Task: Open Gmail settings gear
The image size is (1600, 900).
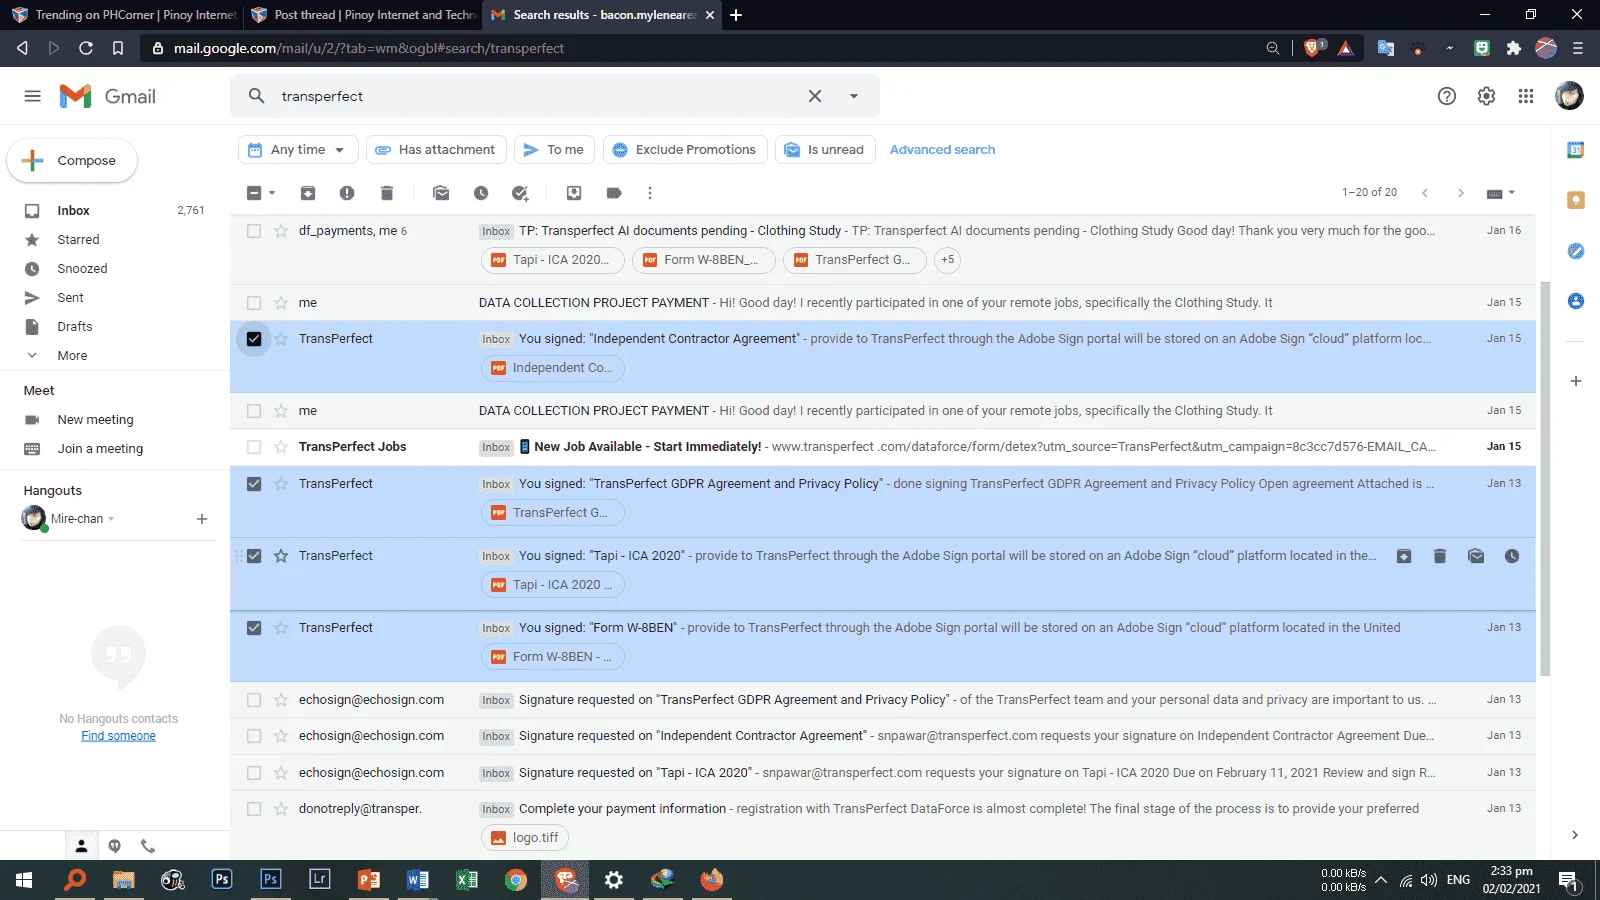Action: pos(1487,96)
